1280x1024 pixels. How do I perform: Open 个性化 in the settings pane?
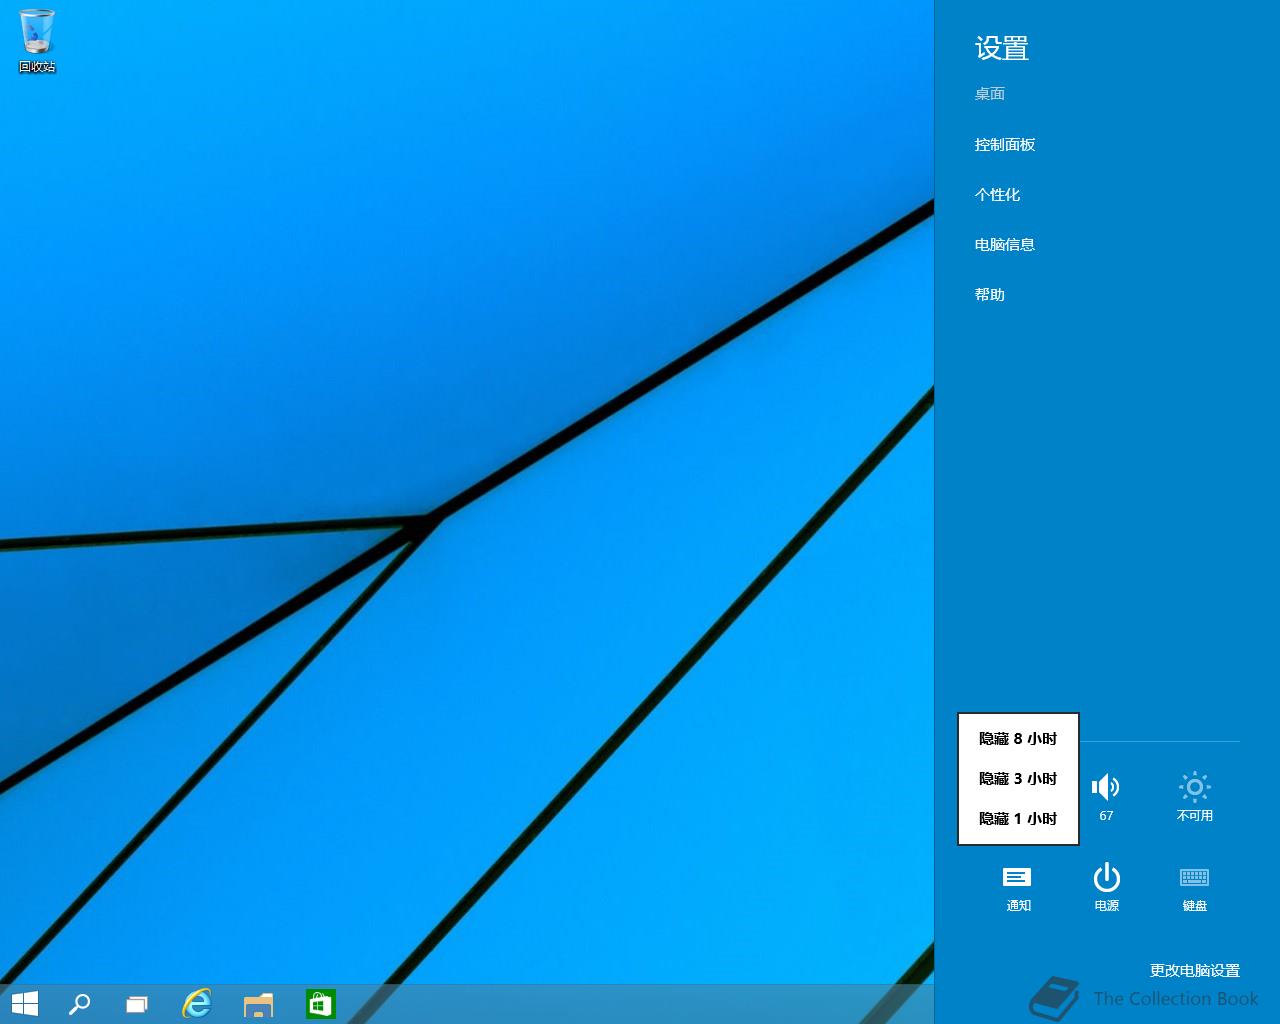pos(997,195)
